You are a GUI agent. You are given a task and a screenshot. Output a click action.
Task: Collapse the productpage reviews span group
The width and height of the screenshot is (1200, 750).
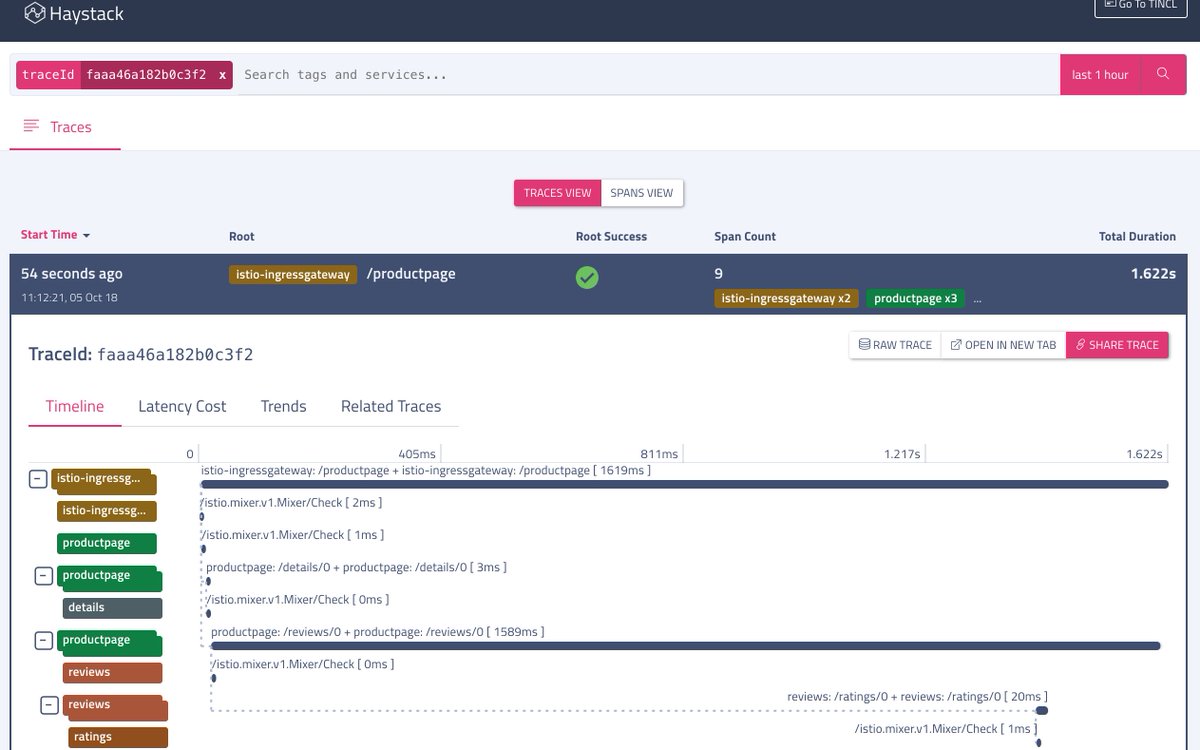pos(43,641)
